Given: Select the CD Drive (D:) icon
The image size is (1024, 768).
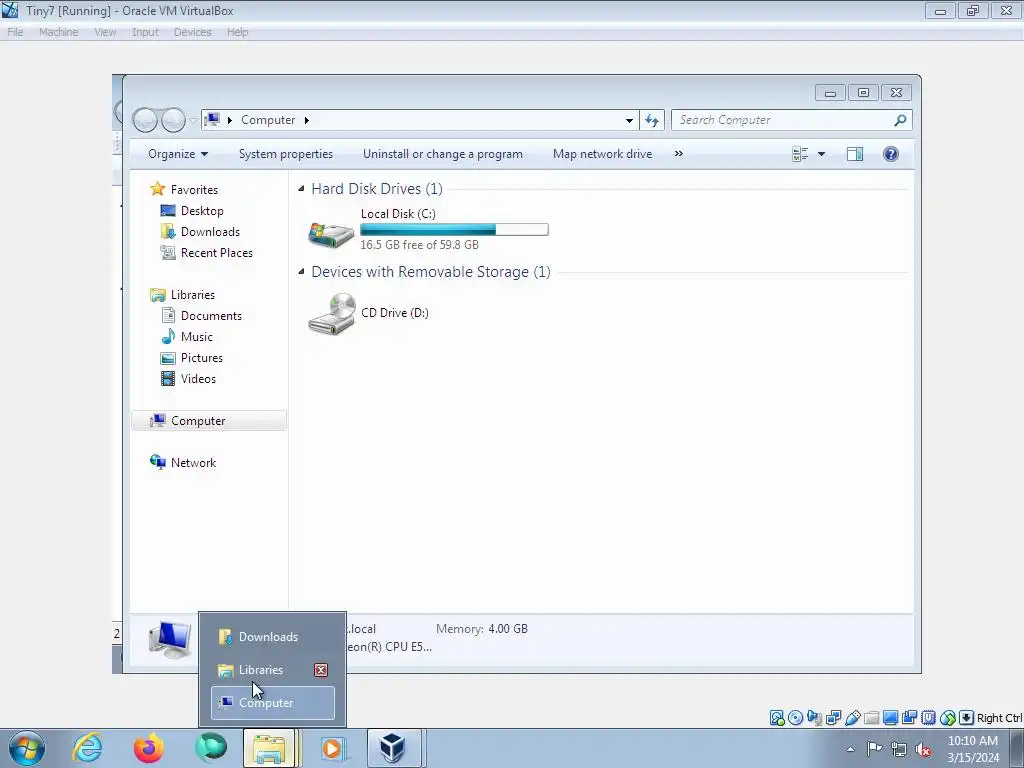Looking at the screenshot, I should (332, 313).
